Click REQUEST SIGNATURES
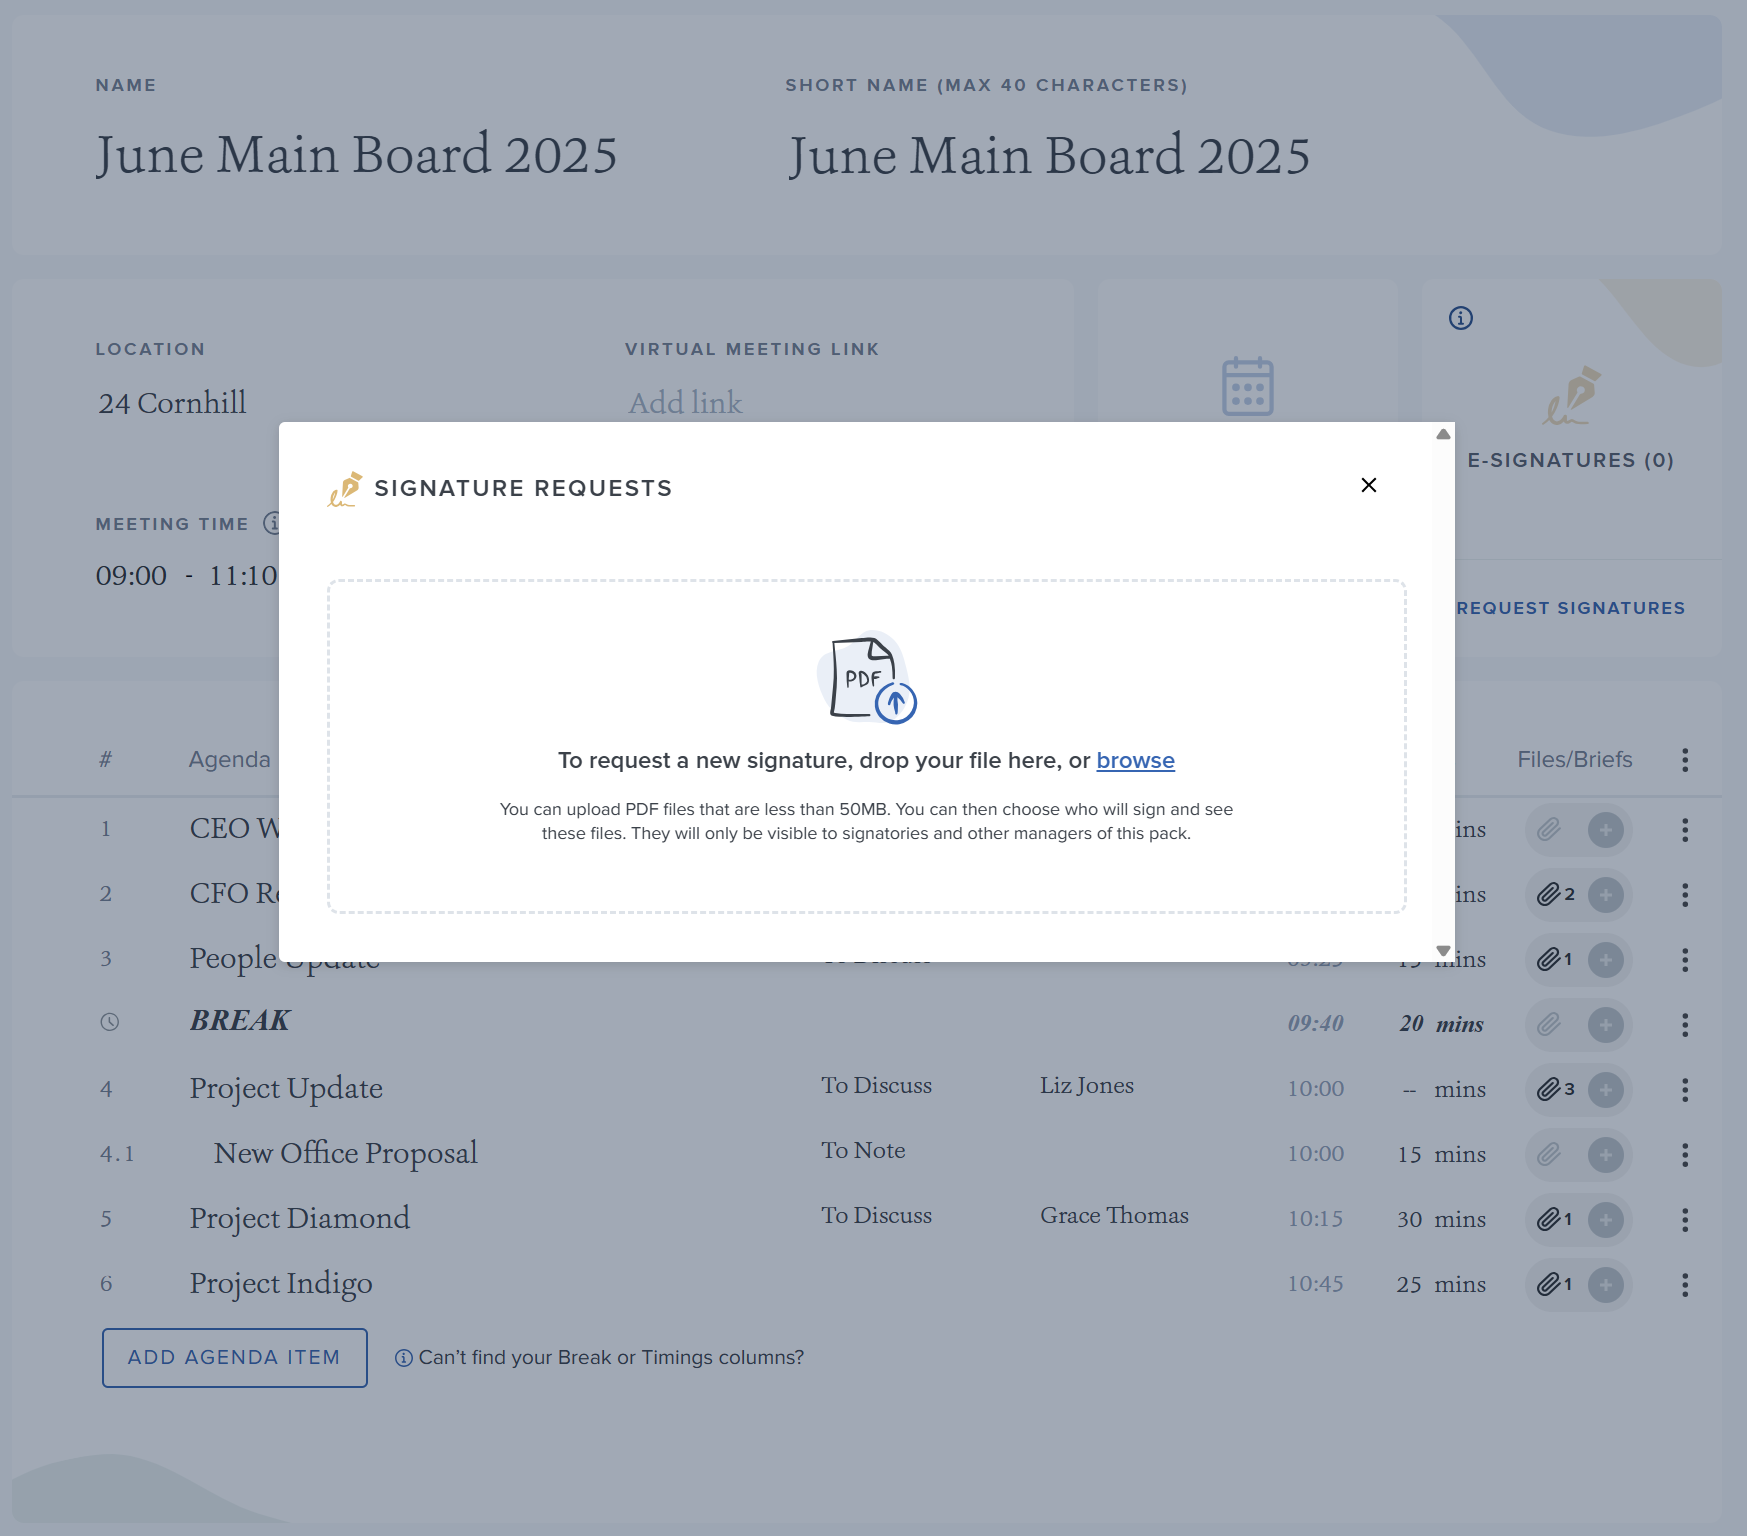 coord(1568,607)
